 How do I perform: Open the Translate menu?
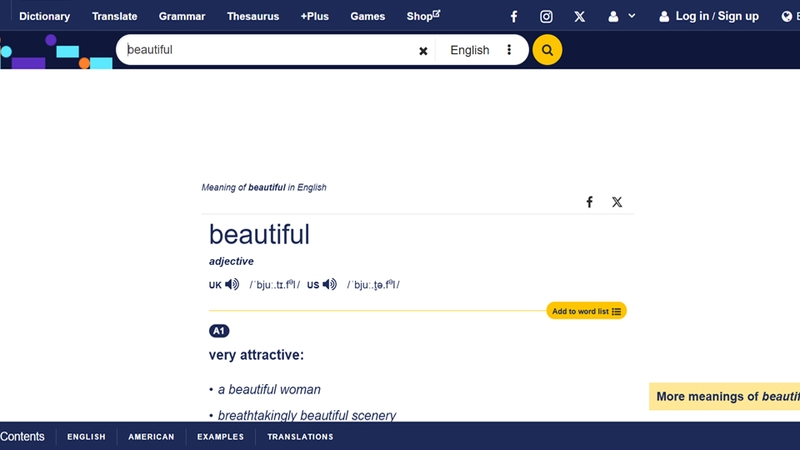point(114,16)
